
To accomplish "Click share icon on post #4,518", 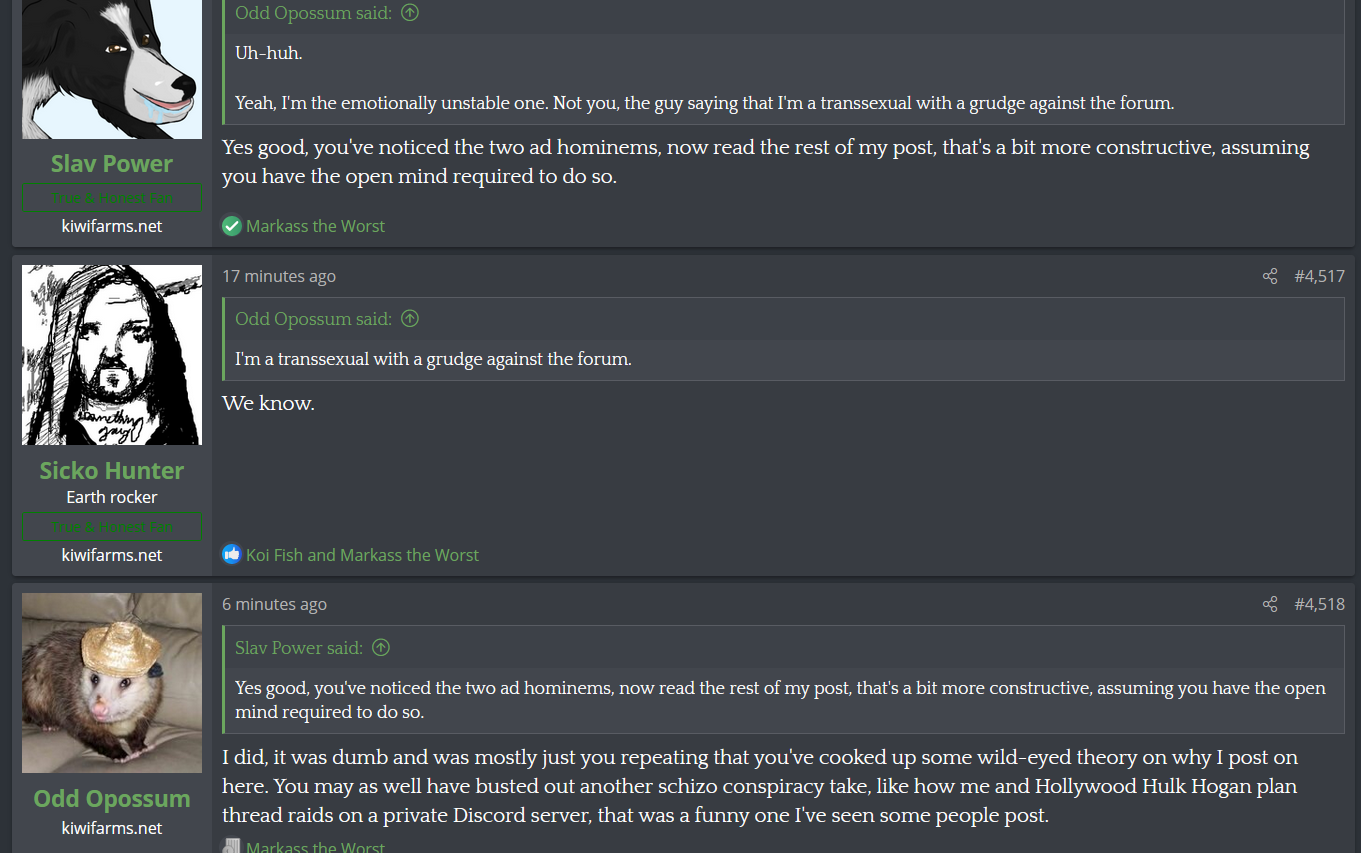I will coord(1270,604).
